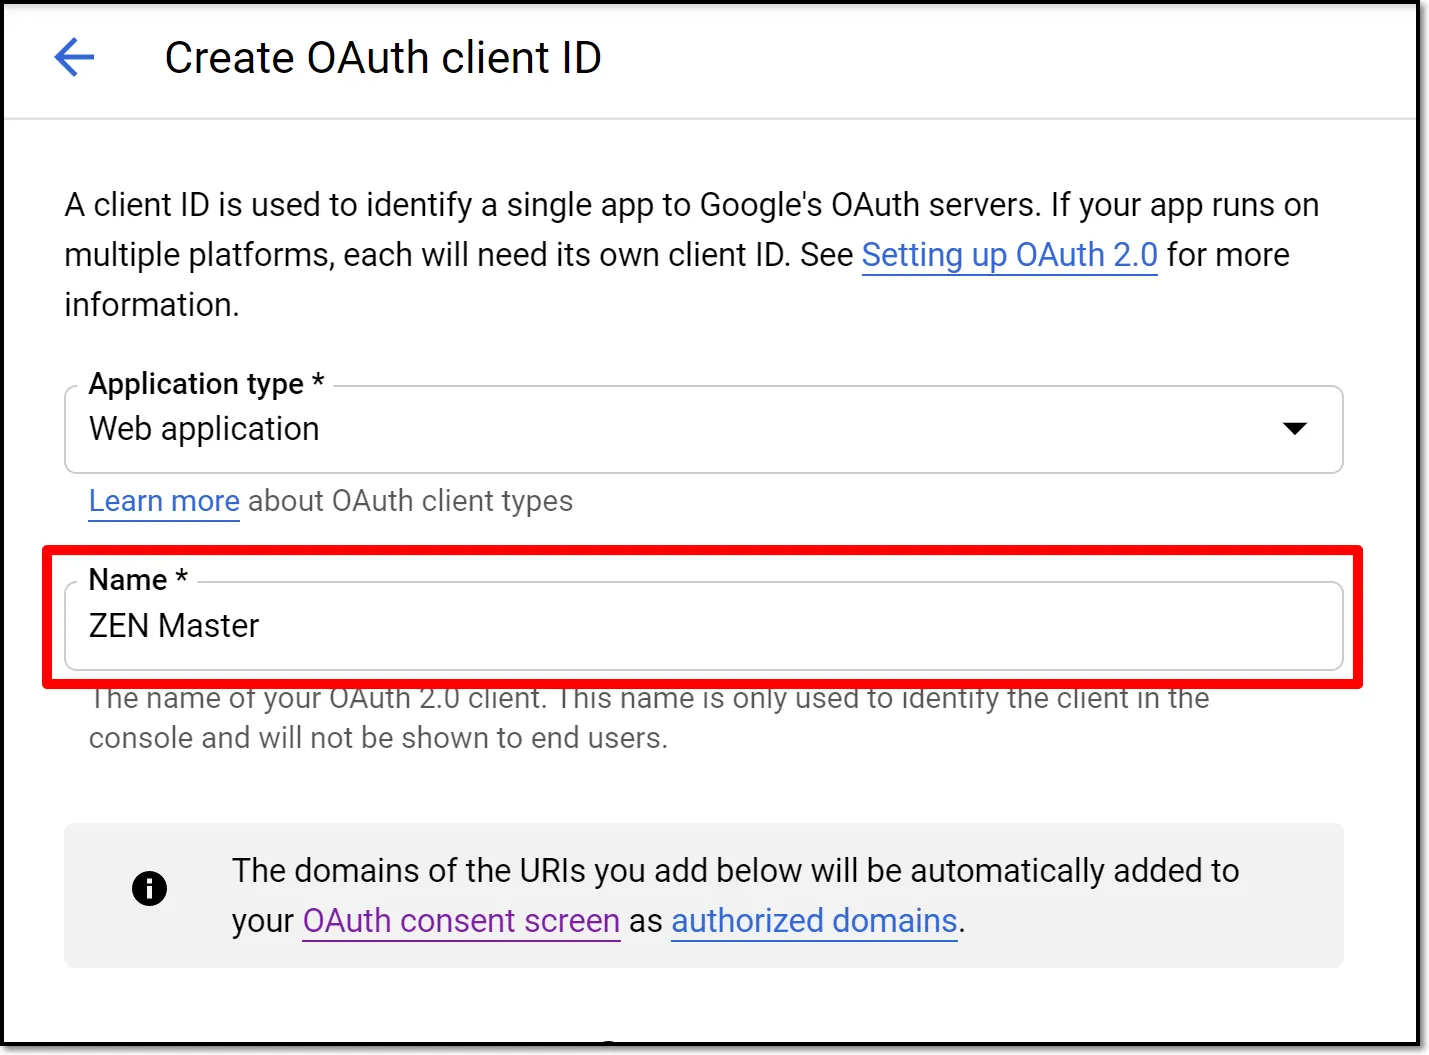Click the Application type * label
Viewport: 1429px width, 1055px height.
pyautogui.click(x=206, y=384)
